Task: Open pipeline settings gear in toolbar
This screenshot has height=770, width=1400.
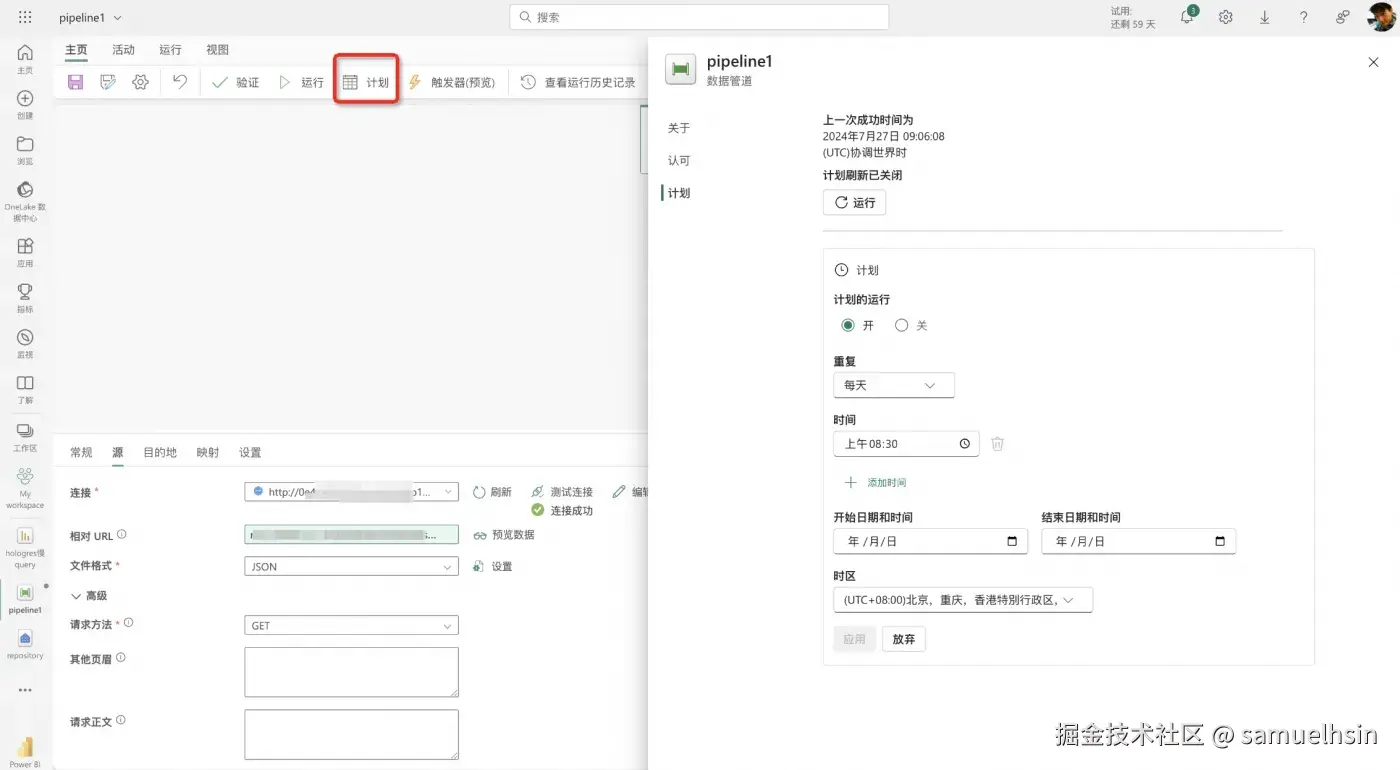Action: coord(140,82)
